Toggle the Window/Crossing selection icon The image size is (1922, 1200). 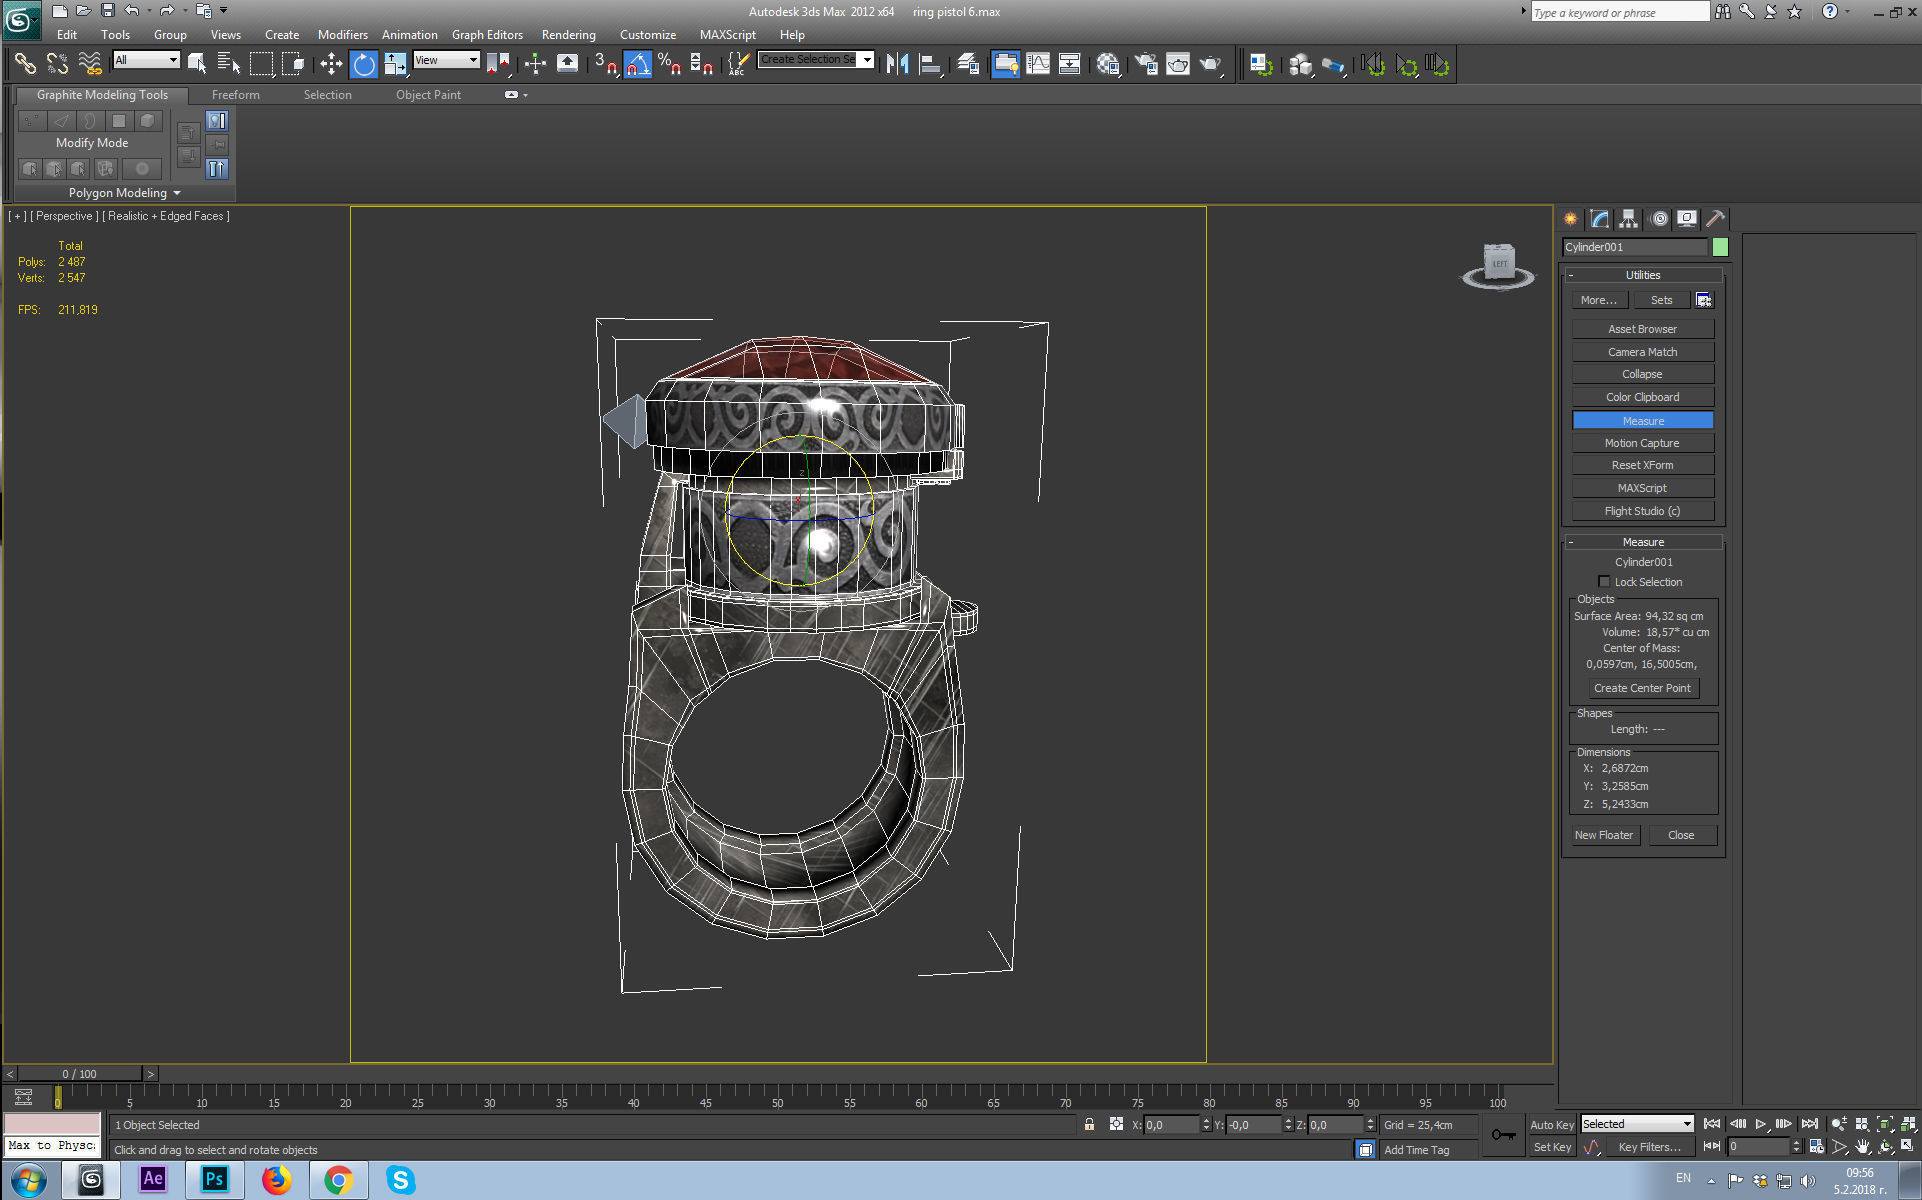[293, 65]
